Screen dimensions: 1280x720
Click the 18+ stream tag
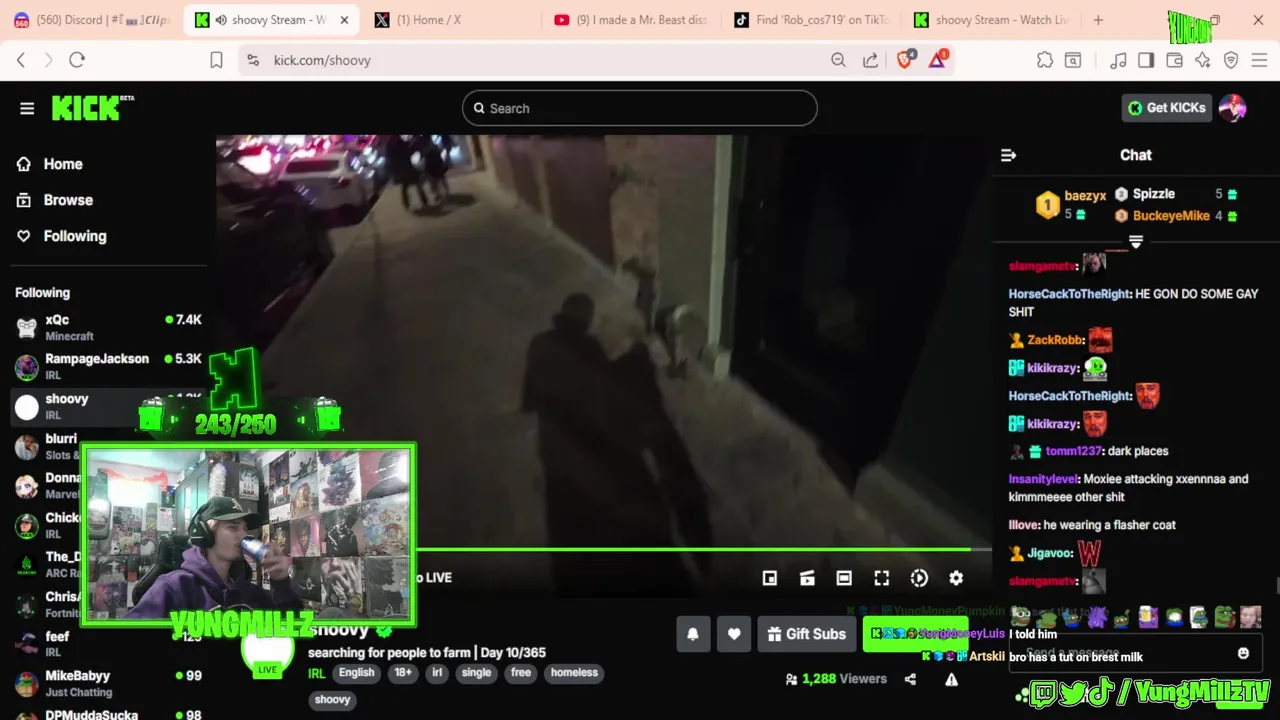pos(403,673)
